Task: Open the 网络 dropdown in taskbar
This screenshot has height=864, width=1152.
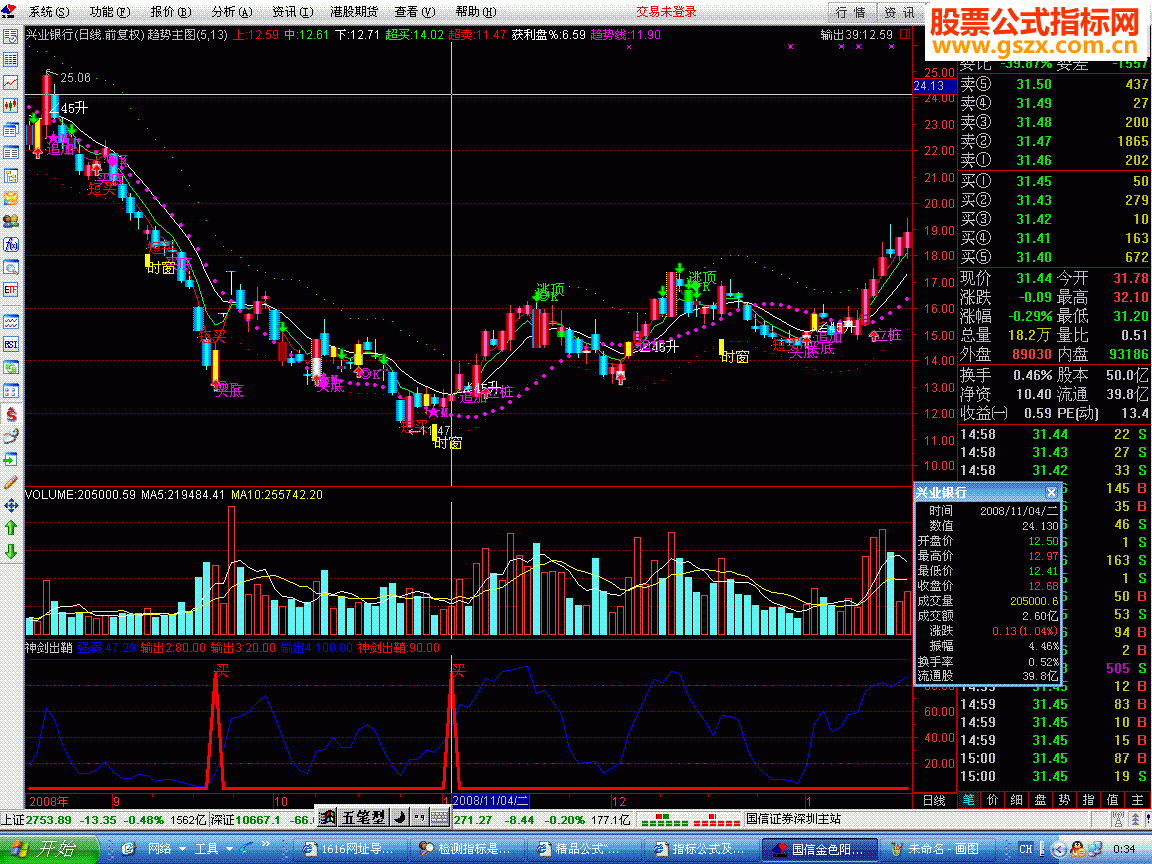Action: [166, 849]
